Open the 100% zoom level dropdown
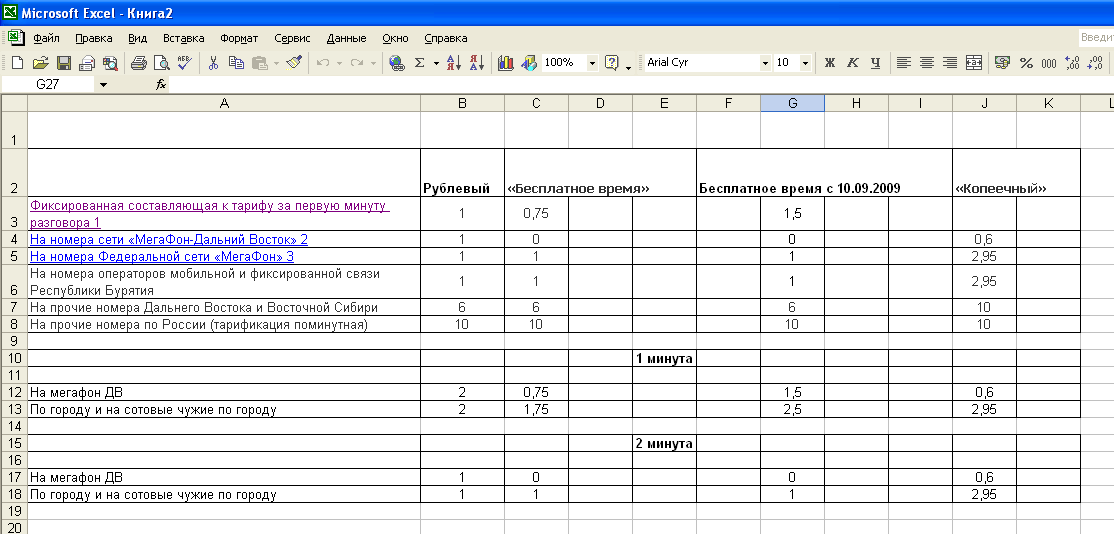This screenshot has width=1114, height=534. [592, 62]
